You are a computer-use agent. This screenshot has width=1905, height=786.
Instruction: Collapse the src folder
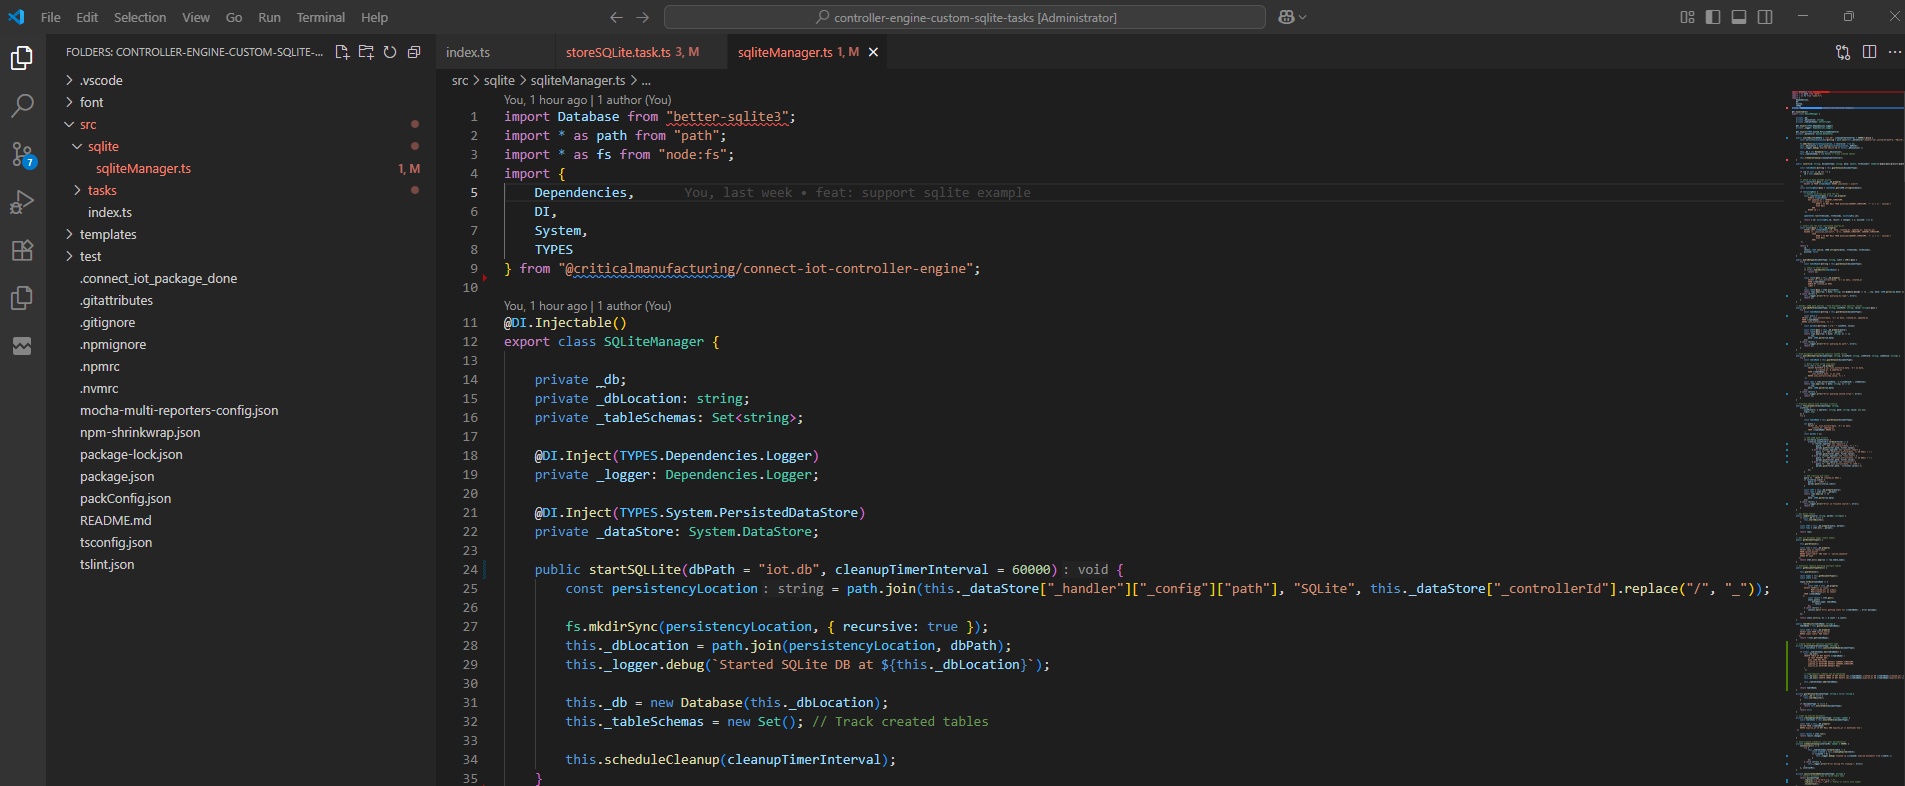coord(88,124)
